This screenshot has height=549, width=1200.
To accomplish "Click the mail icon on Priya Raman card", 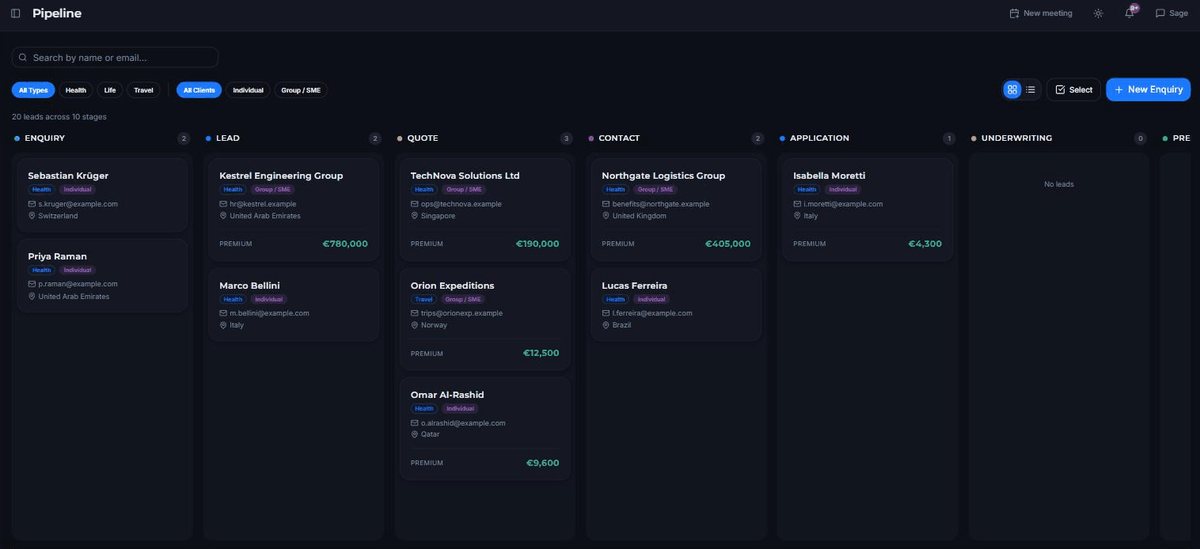I will coord(32,284).
